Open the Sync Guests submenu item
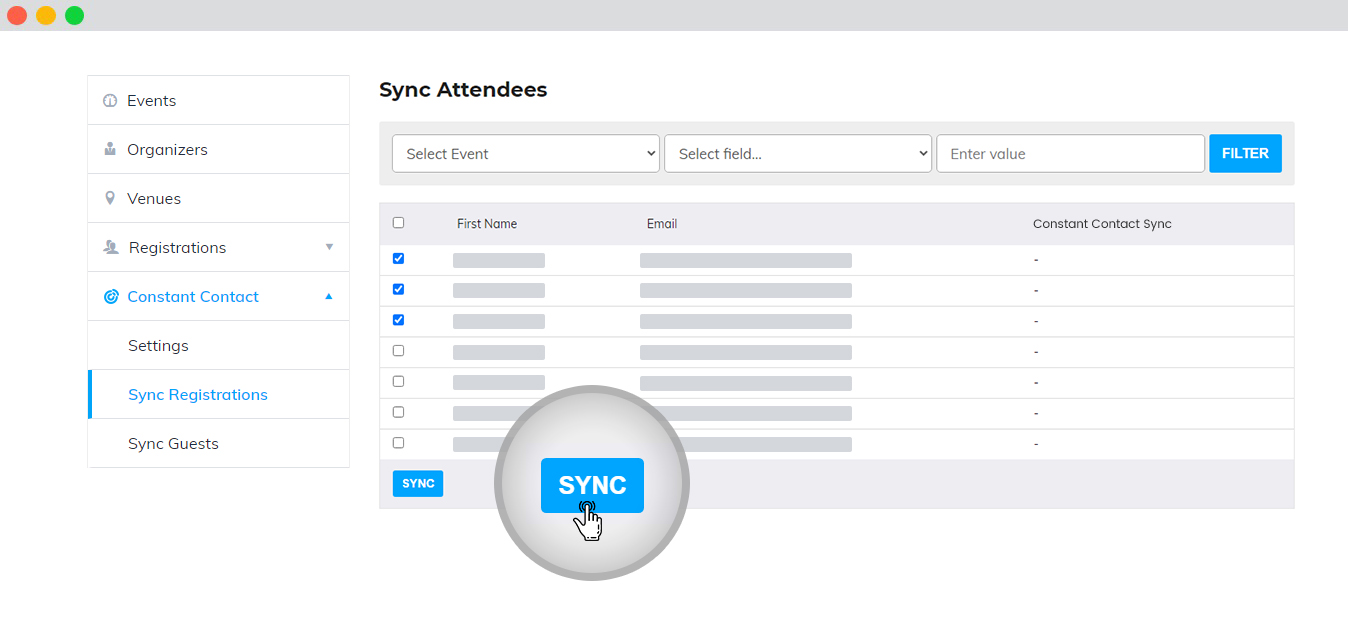The image size is (1348, 635). (x=218, y=443)
